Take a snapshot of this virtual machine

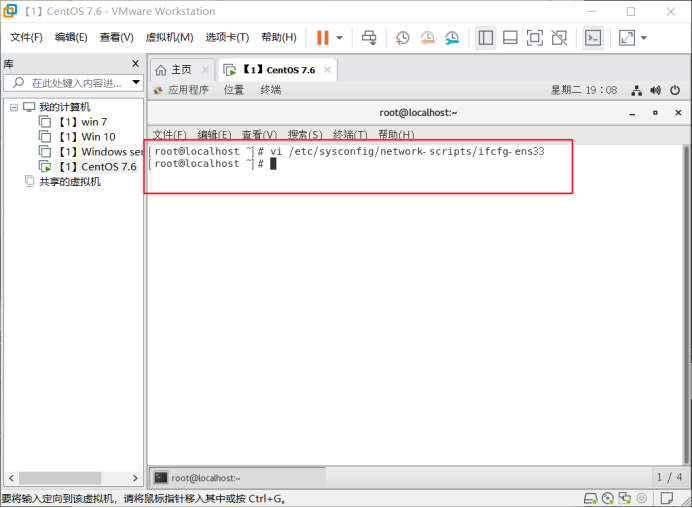click(x=402, y=38)
